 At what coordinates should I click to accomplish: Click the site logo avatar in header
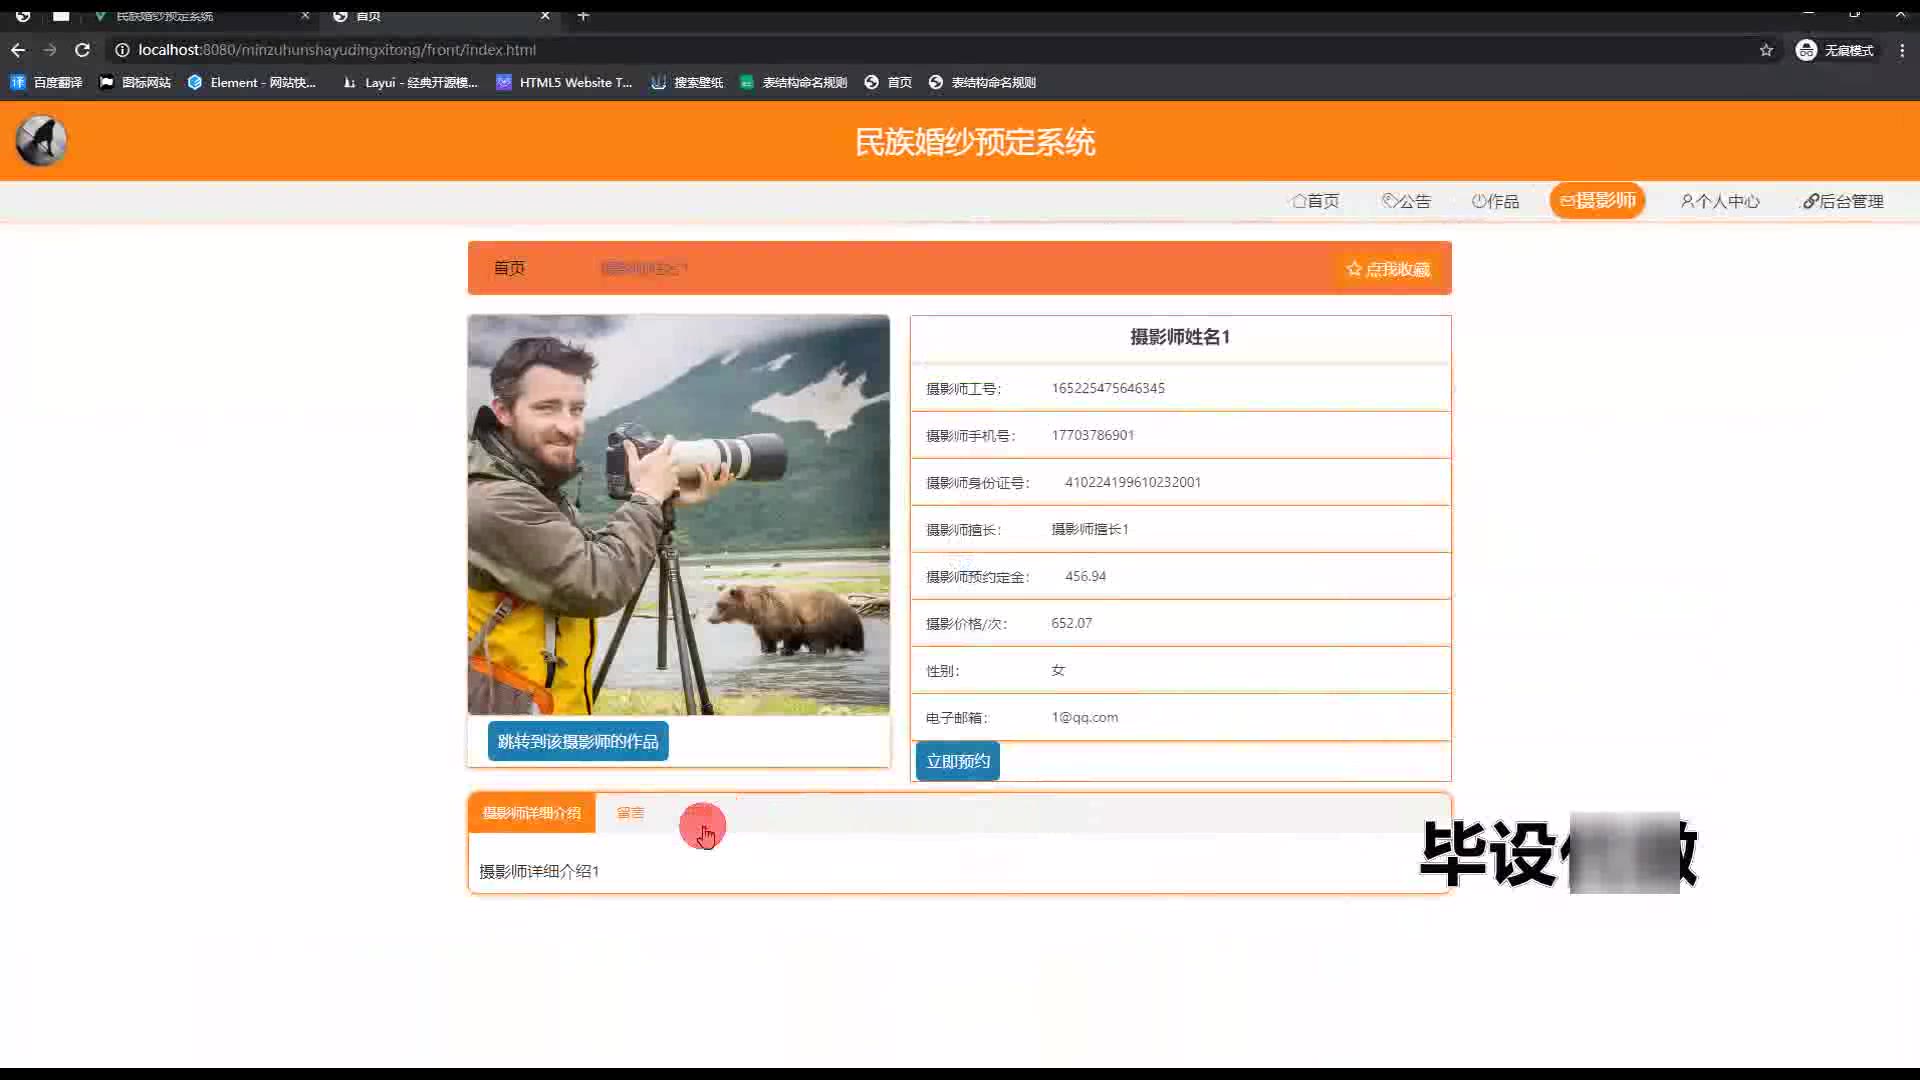tap(41, 141)
